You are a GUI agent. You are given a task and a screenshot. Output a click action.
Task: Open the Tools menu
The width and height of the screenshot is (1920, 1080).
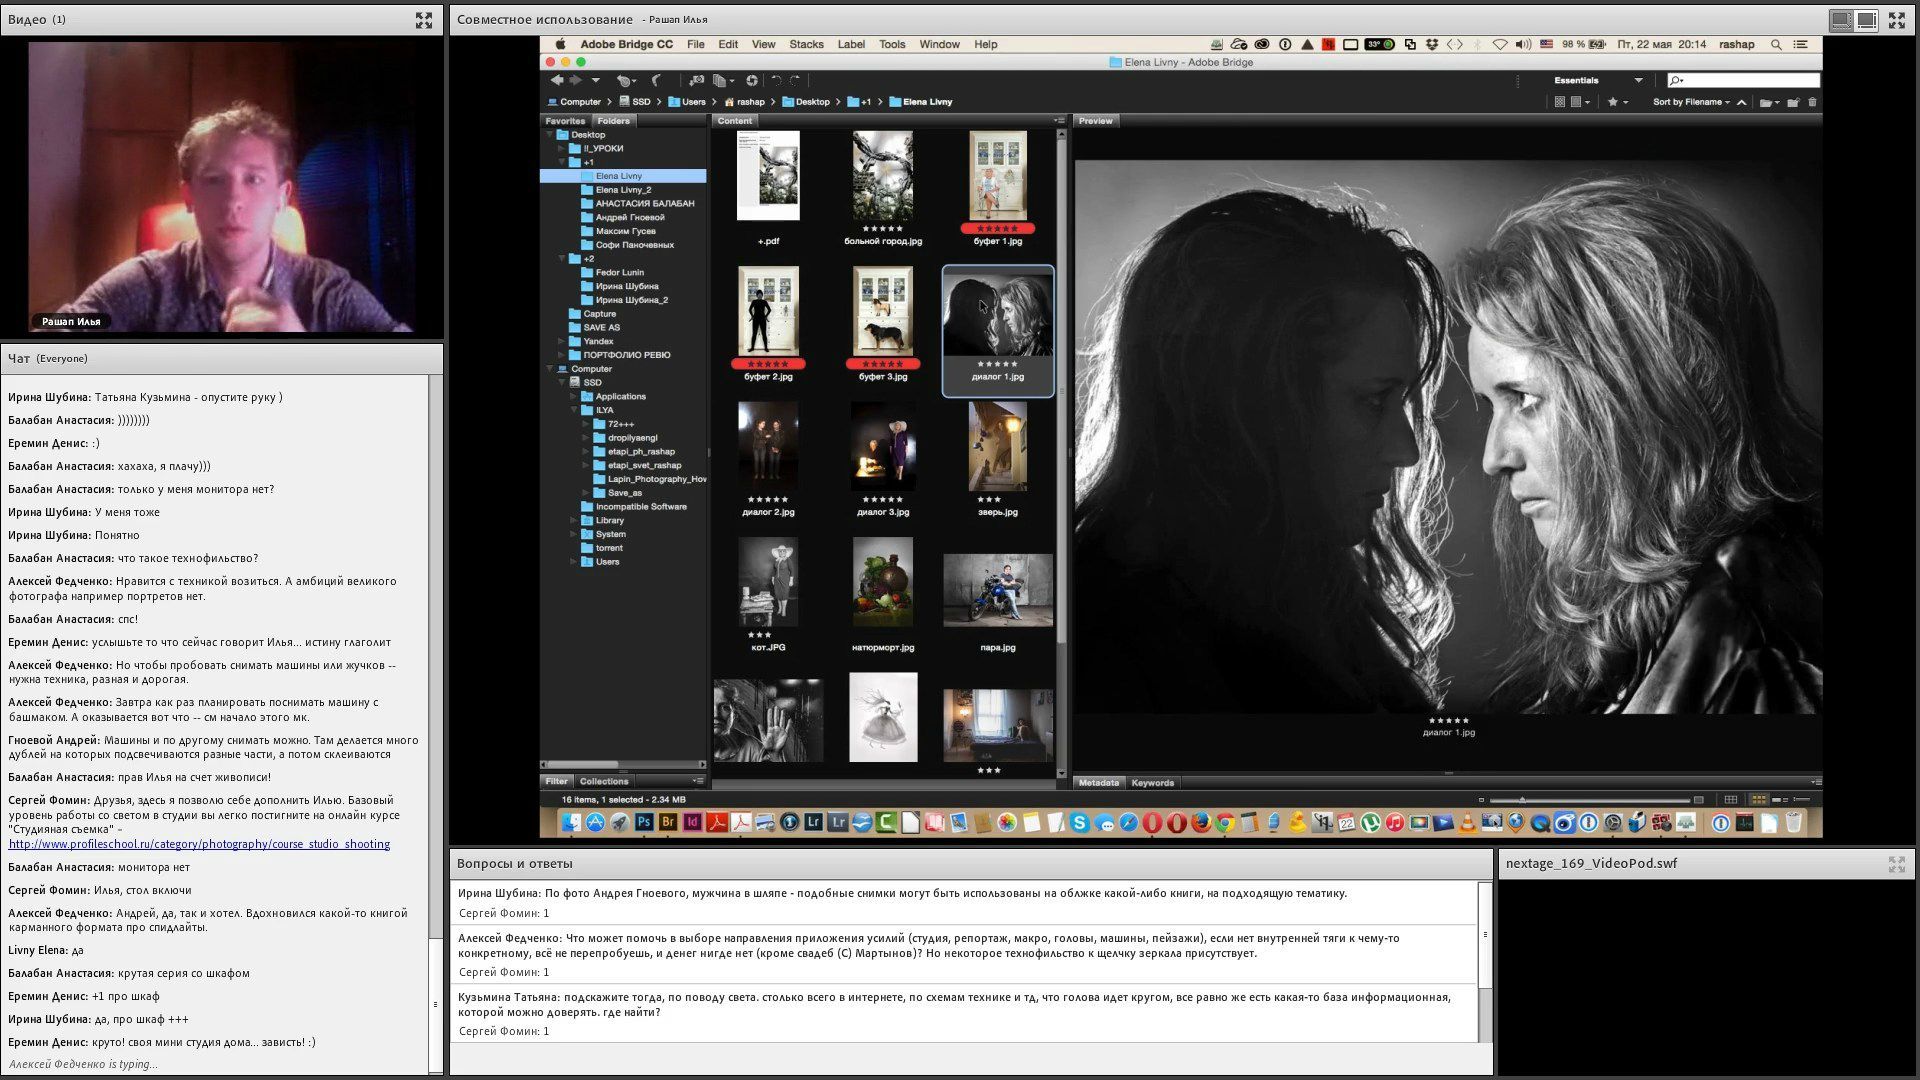point(892,44)
